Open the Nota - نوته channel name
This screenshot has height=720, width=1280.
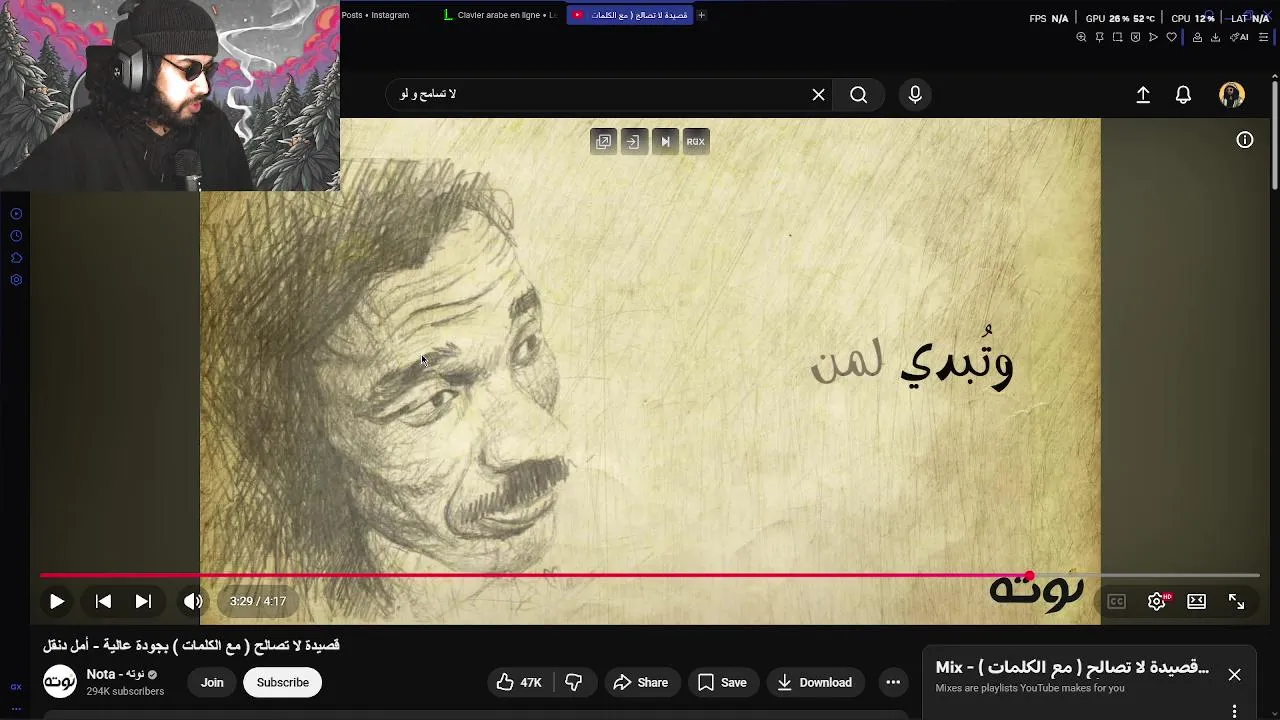(116, 674)
